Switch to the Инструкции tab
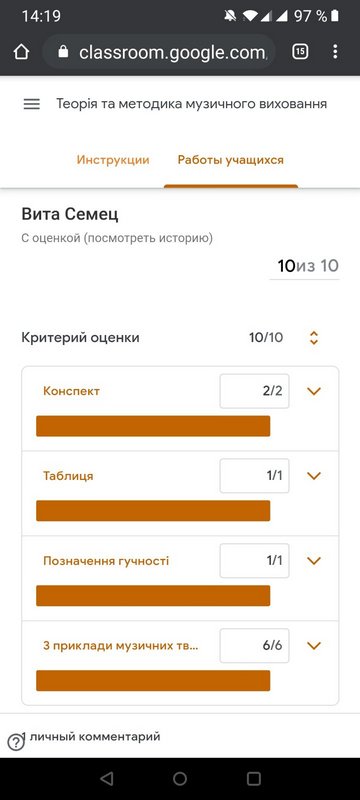This screenshot has height=800, width=360. [113, 160]
